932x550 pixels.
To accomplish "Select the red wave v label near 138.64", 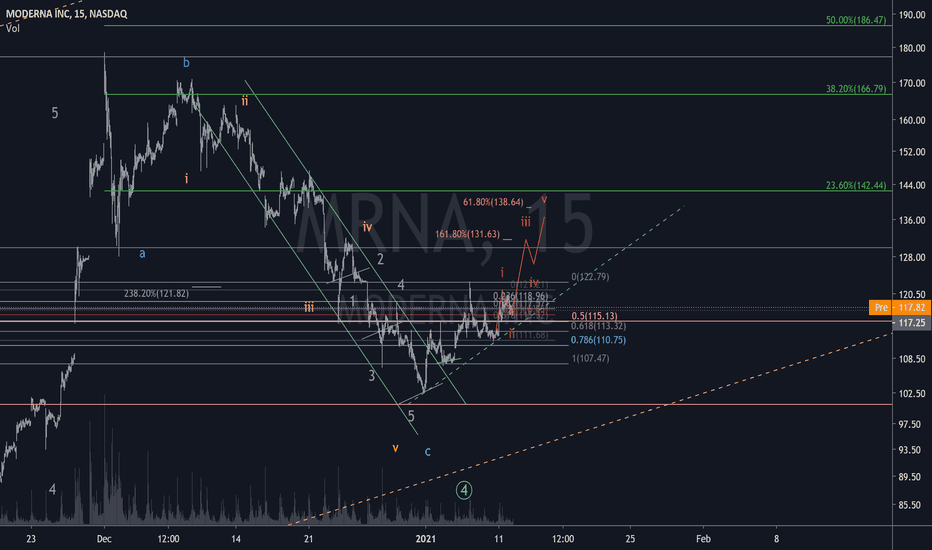I will point(544,199).
